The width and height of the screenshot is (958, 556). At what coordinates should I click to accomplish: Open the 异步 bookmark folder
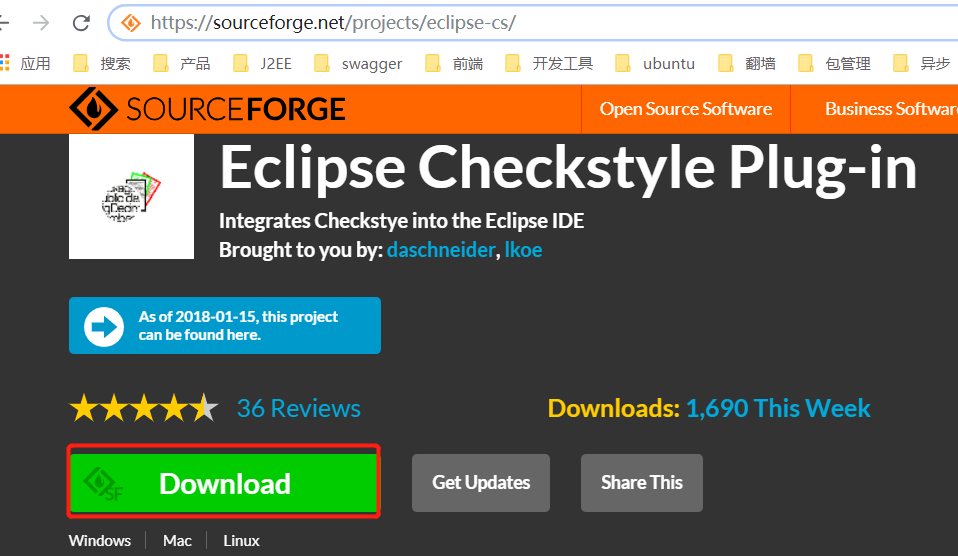[921, 63]
